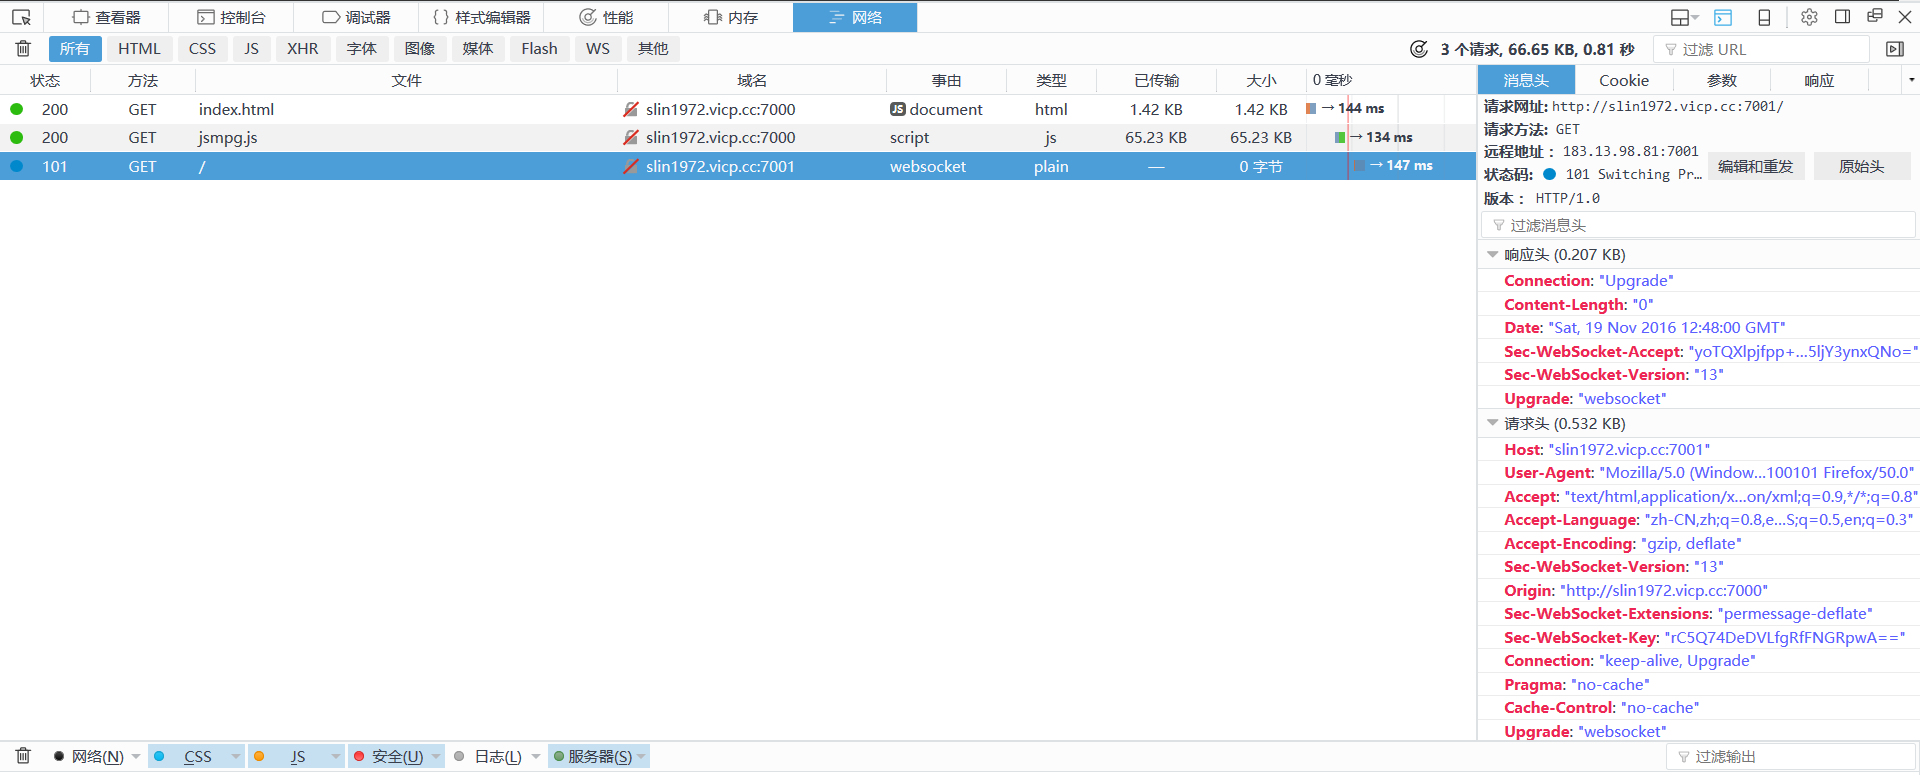1920x775 pixels.
Task: Collapse the 响应头 response headers section
Action: tap(1493, 255)
